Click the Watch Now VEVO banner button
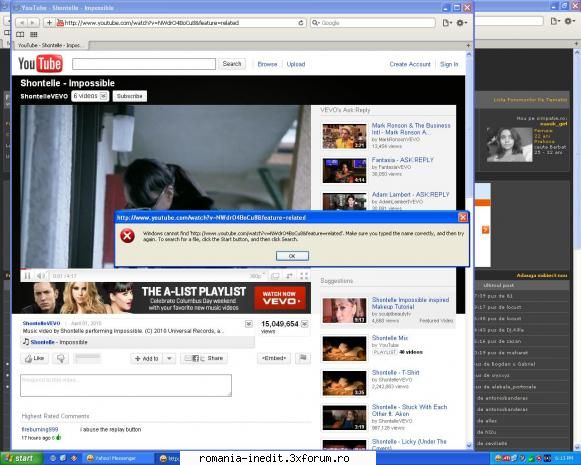 (280, 298)
